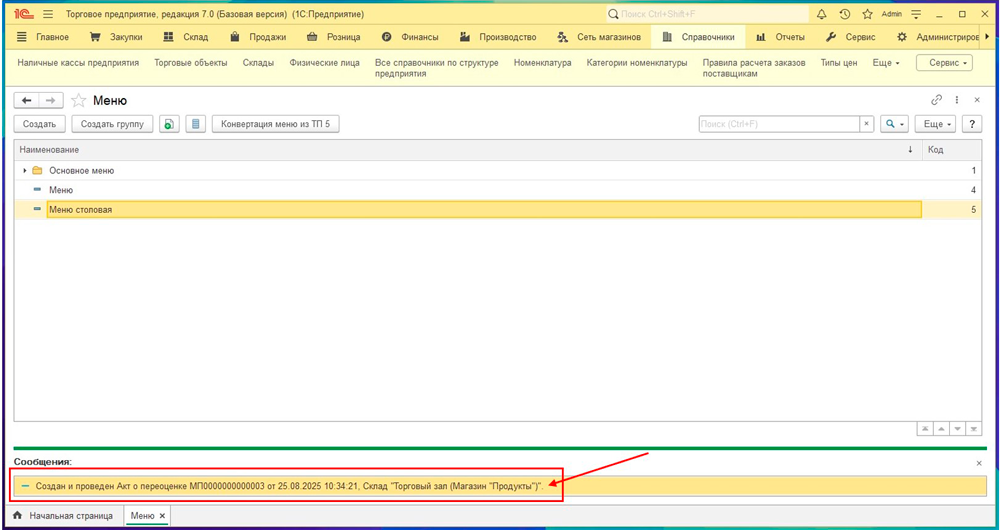Open the search options dropdown
Image resolution: width=1000 pixels, height=530 pixels.
point(893,124)
